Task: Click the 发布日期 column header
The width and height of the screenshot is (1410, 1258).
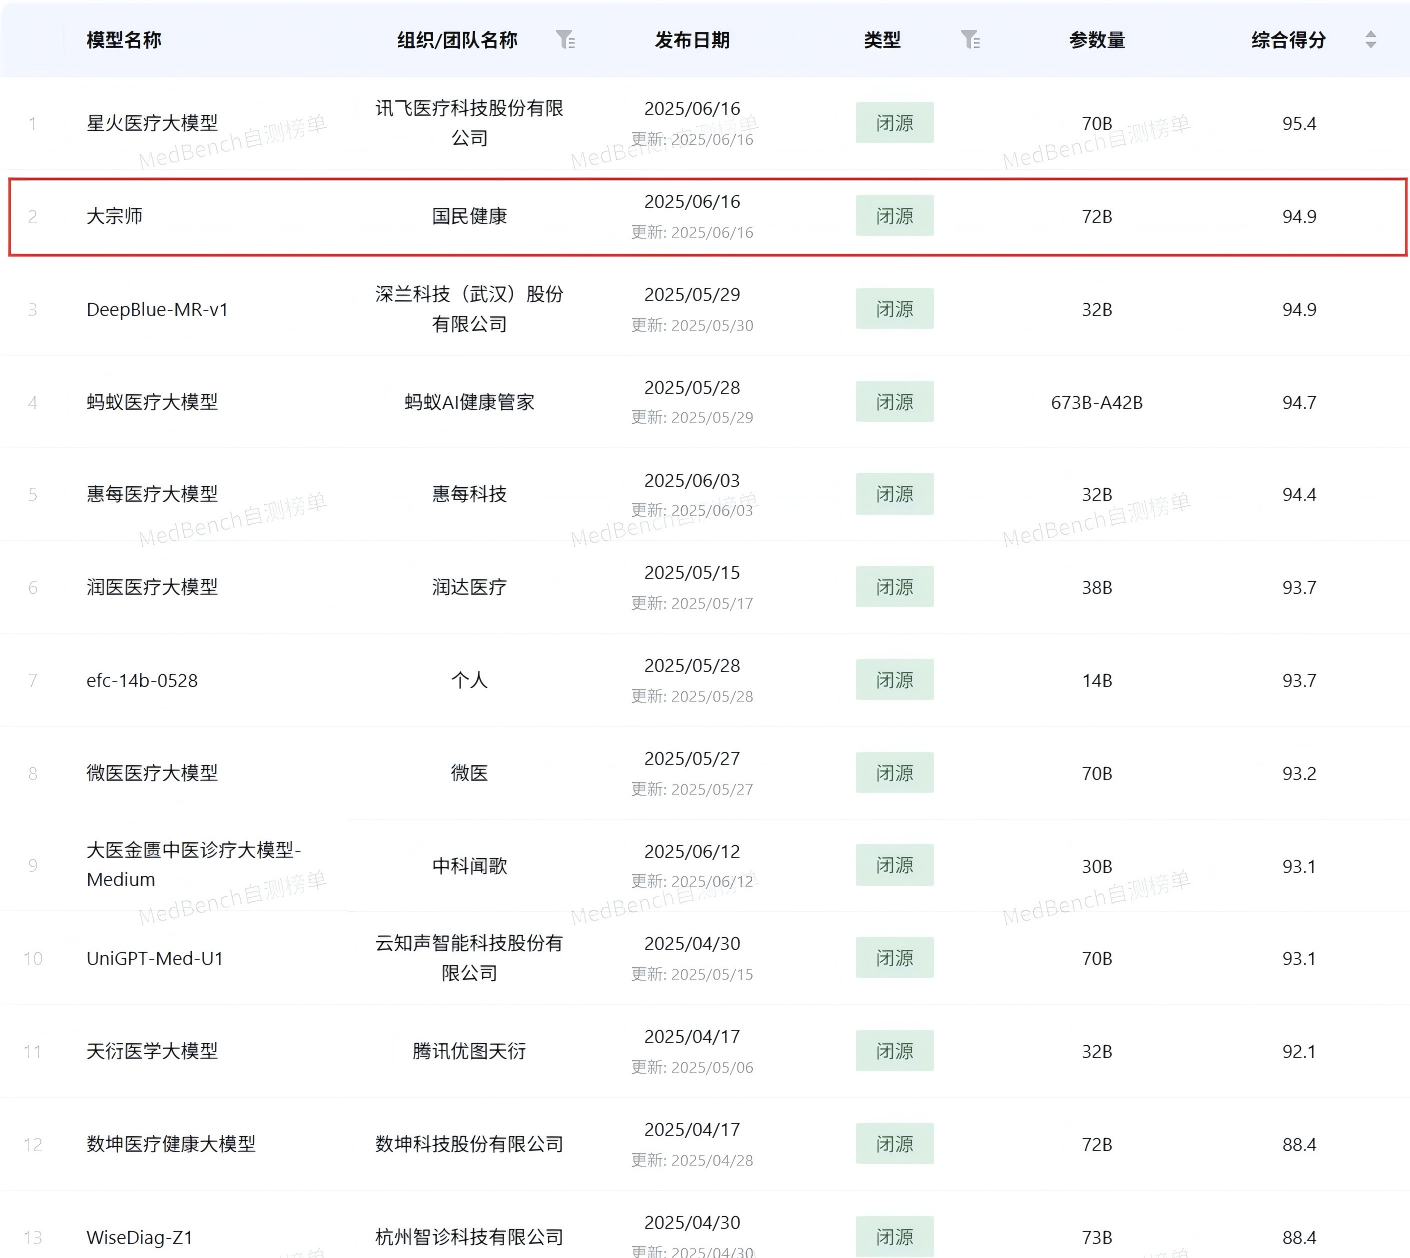Action: 692,40
